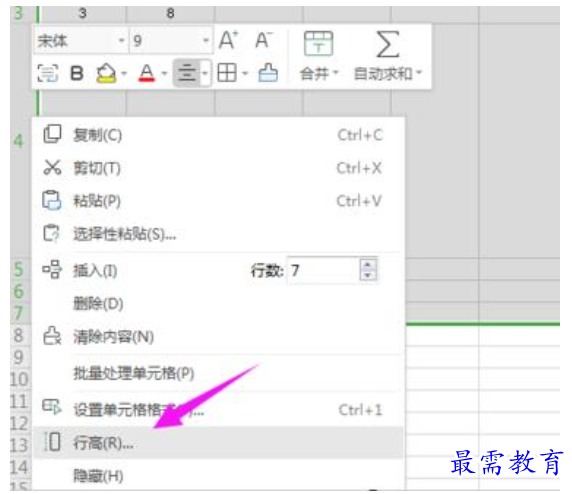This screenshot has height=494, width=572.
Task: Select row header 13
Action: click(x=19, y=445)
